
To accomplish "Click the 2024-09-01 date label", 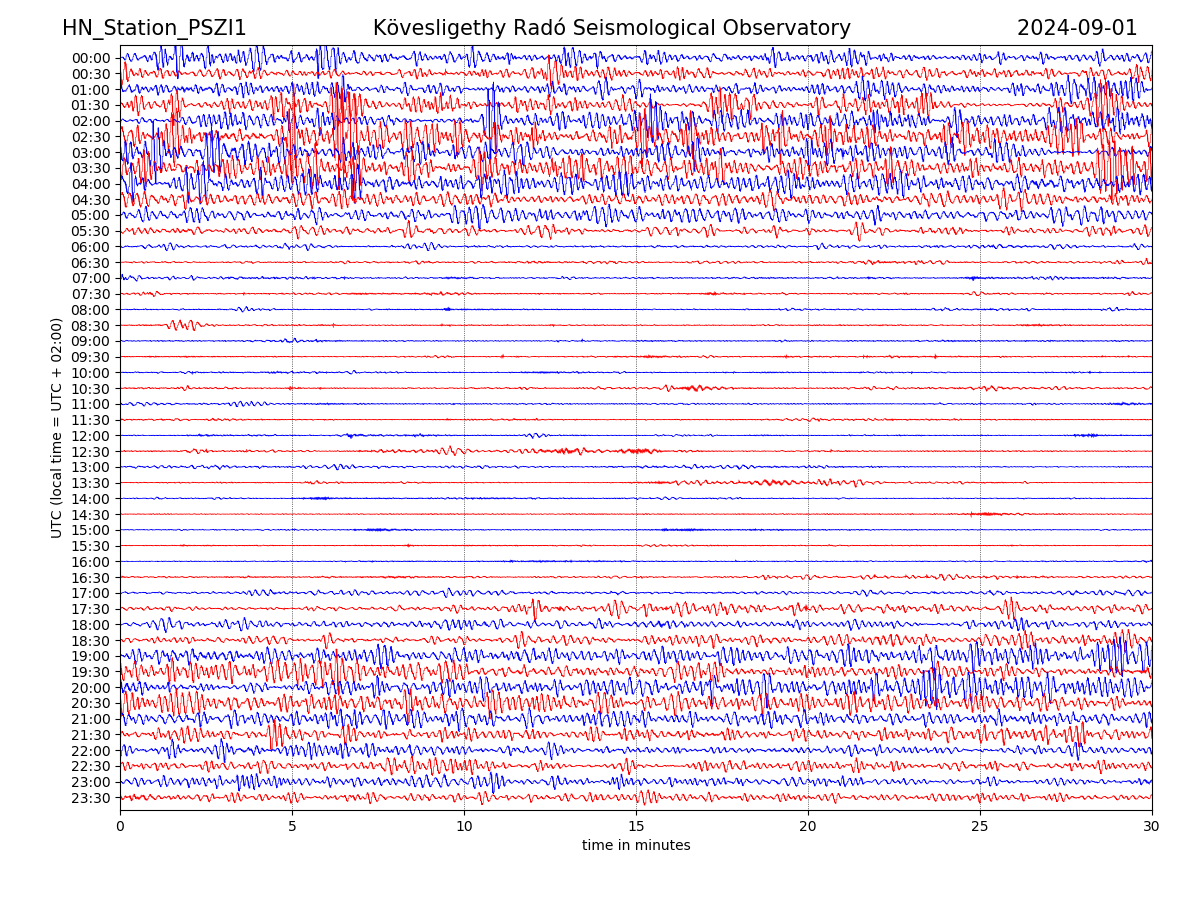I will coord(1077,28).
